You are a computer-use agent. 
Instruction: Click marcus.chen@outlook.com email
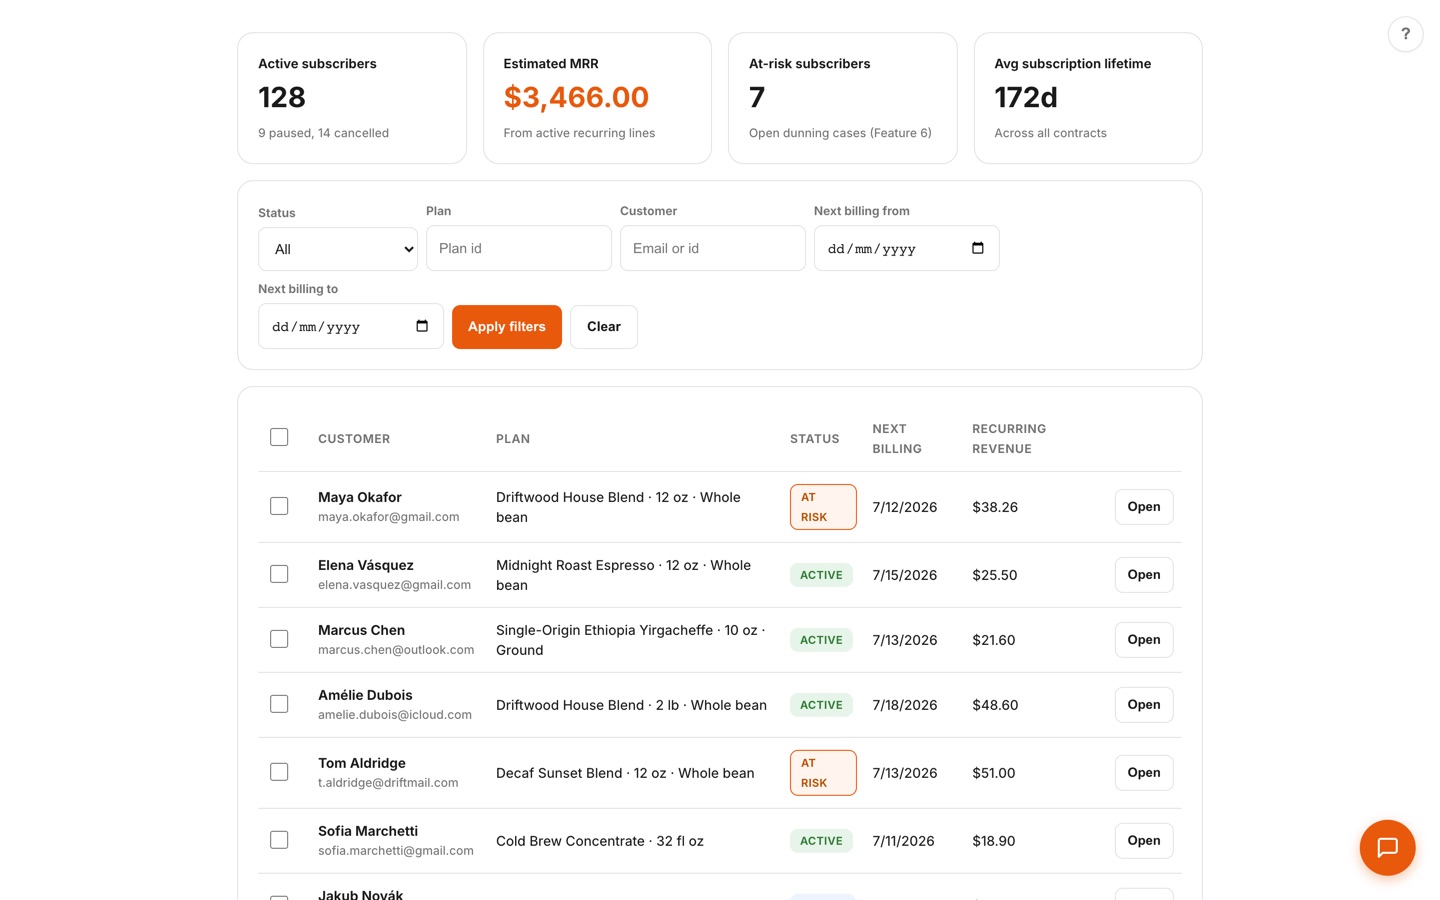click(396, 650)
